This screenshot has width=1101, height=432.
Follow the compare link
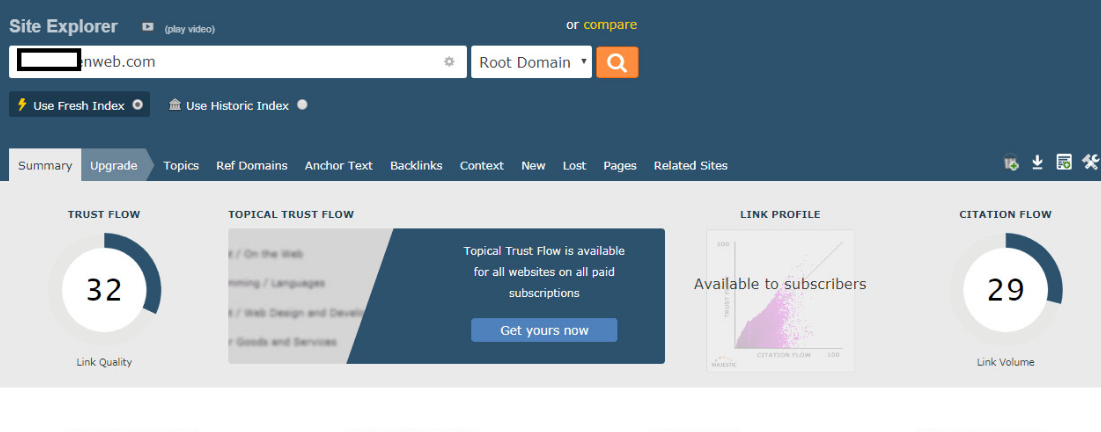(610, 25)
